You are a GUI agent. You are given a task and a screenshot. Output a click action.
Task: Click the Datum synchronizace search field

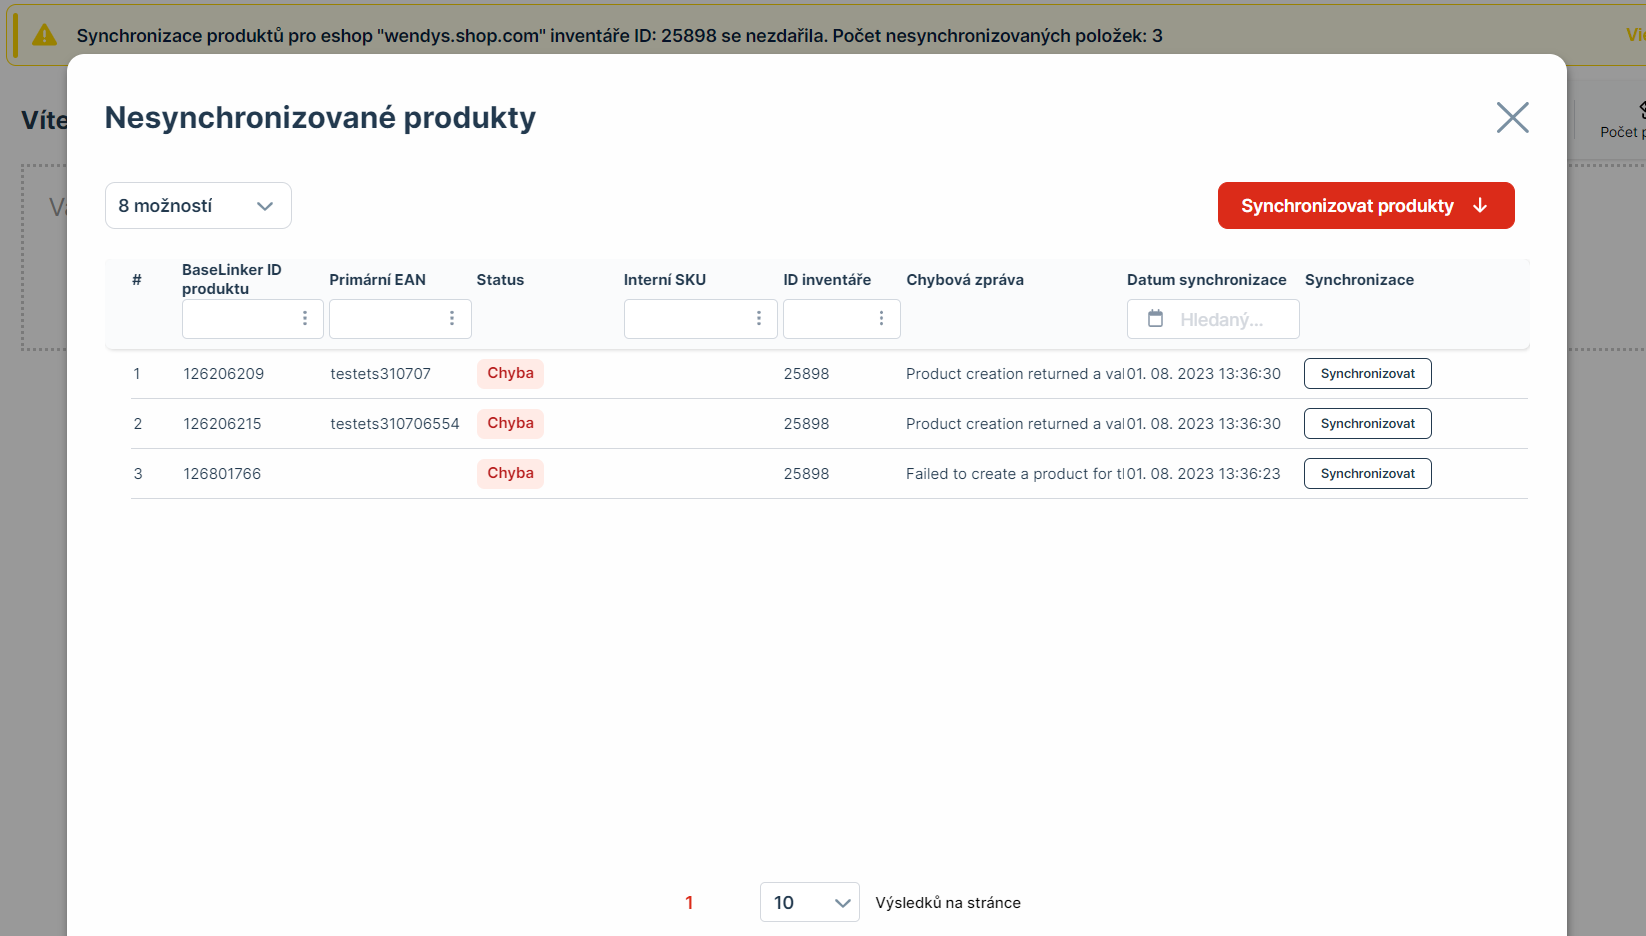[1226, 320]
